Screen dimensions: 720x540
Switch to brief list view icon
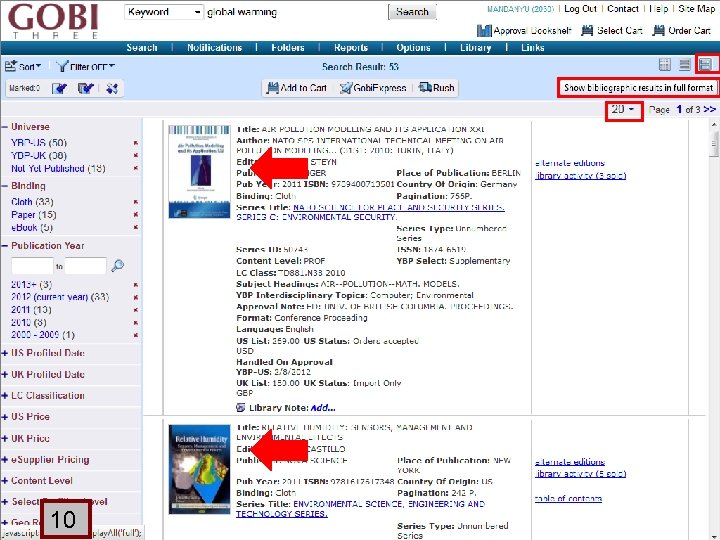click(x=685, y=65)
